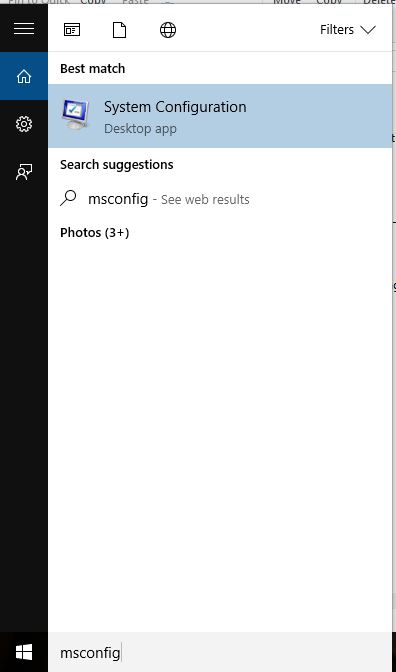396x672 pixels.
Task: Click the Desktop app subtitle text
Action: (x=140, y=129)
